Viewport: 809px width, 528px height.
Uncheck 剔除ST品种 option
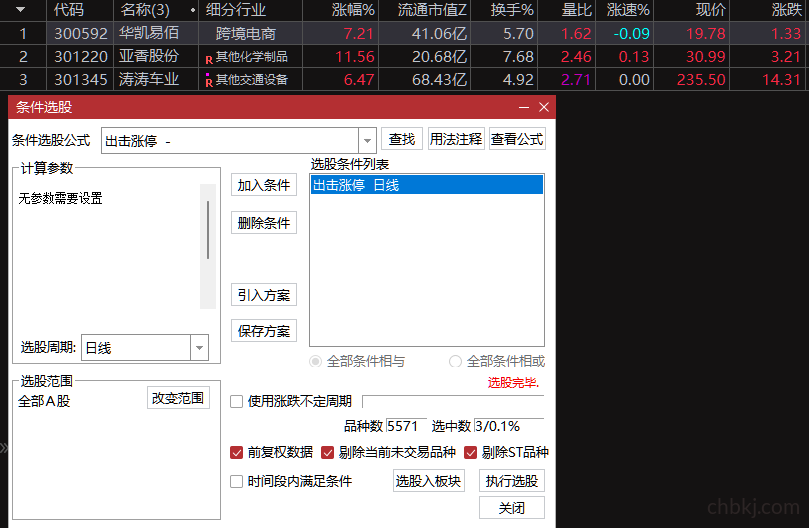pyautogui.click(x=470, y=453)
